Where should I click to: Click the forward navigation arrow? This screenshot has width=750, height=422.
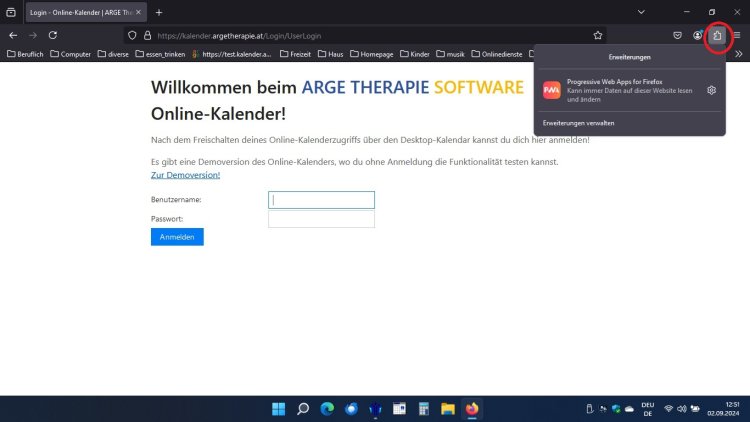point(33,35)
